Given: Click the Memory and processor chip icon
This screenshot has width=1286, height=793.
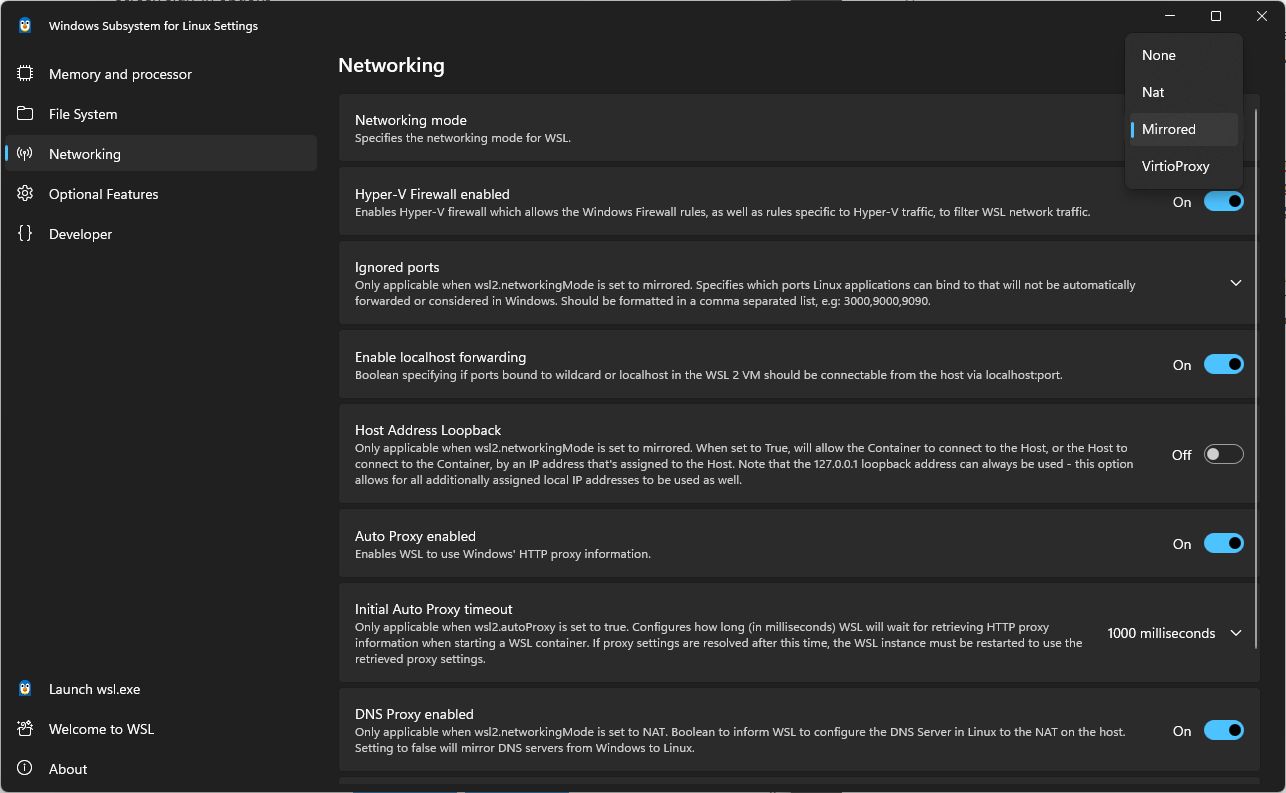Looking at the screenshot, I should pos(25,74).
